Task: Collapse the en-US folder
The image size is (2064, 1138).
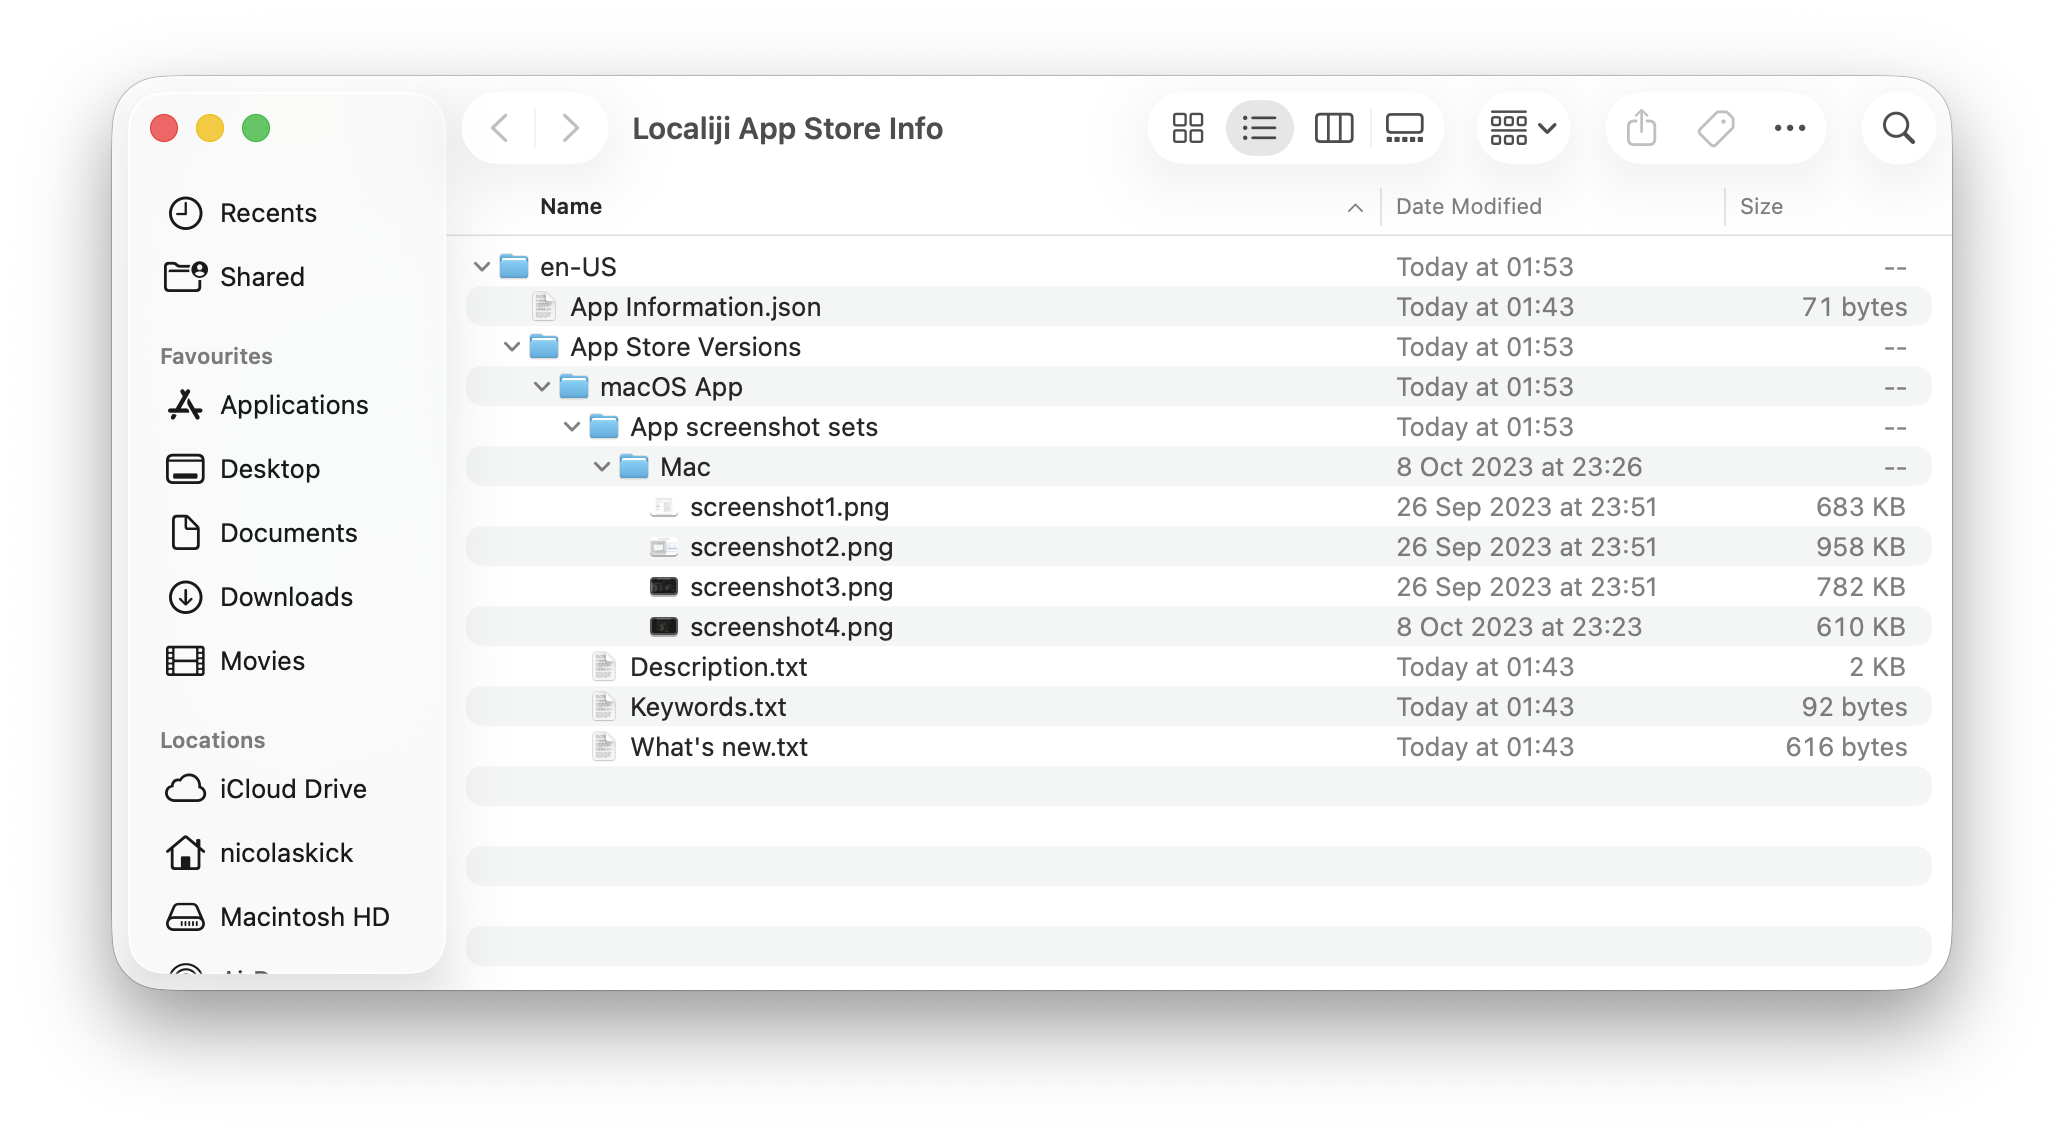Action: click(x=482, y=267)
